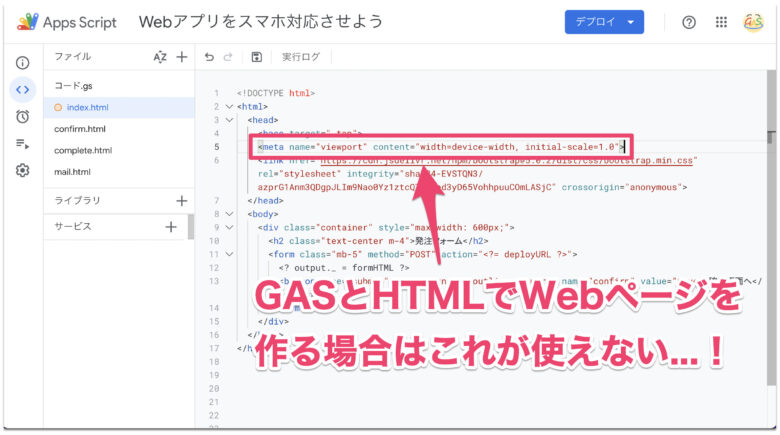Collapse the form tag fold on line 11
780x435 pixels.
[229, 254]
